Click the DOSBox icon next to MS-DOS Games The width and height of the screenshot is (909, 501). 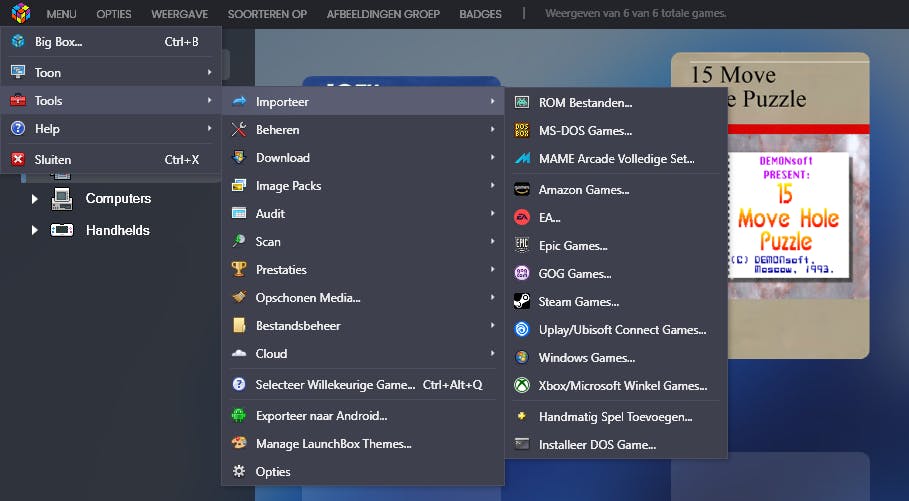tap(522, 130)
